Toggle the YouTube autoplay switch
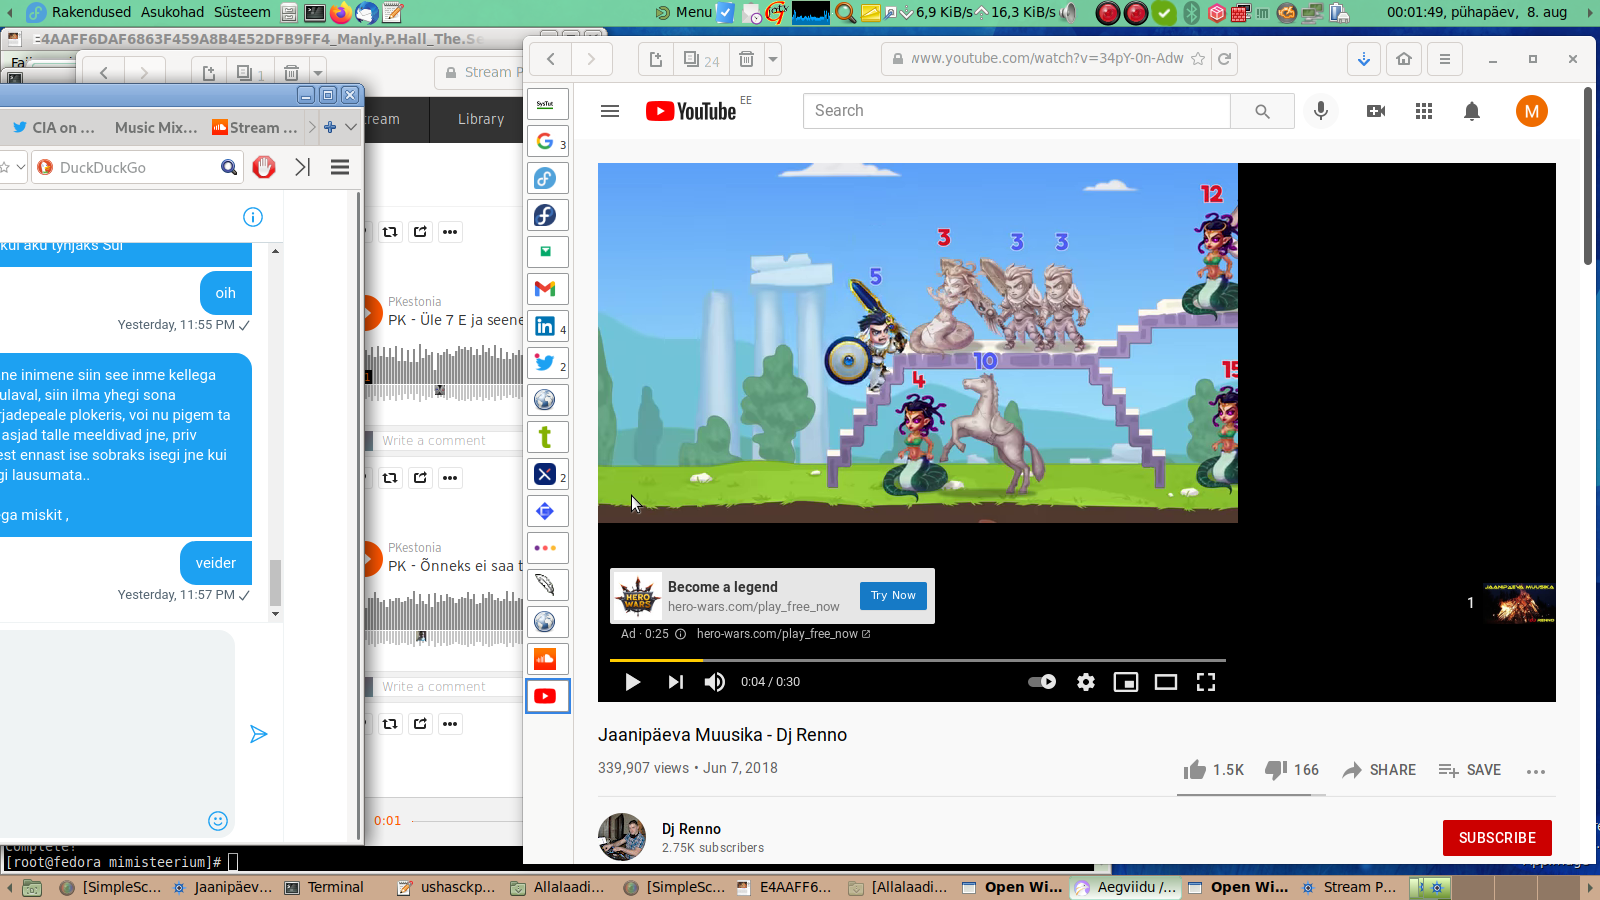Screen dimensions: 1600x900 pyautogui.click(x=1042, y=682)
